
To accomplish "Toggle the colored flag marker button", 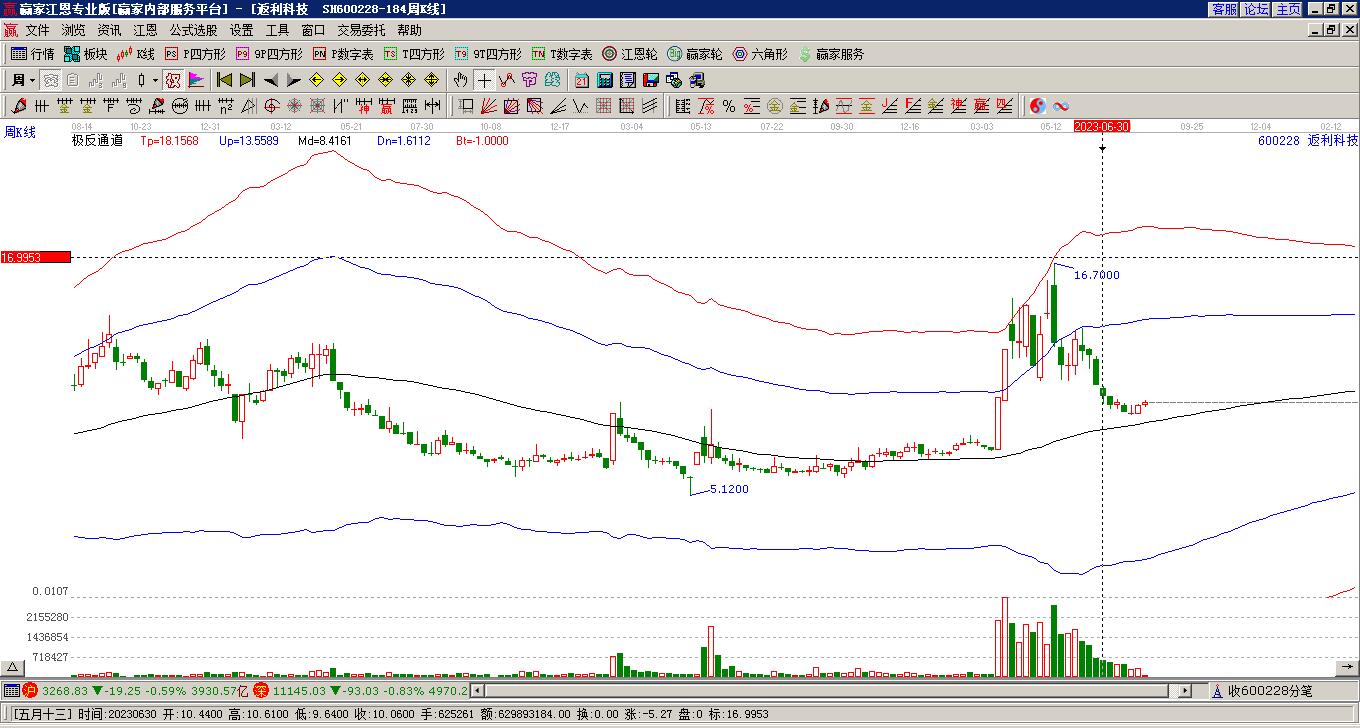I will 196,80.
